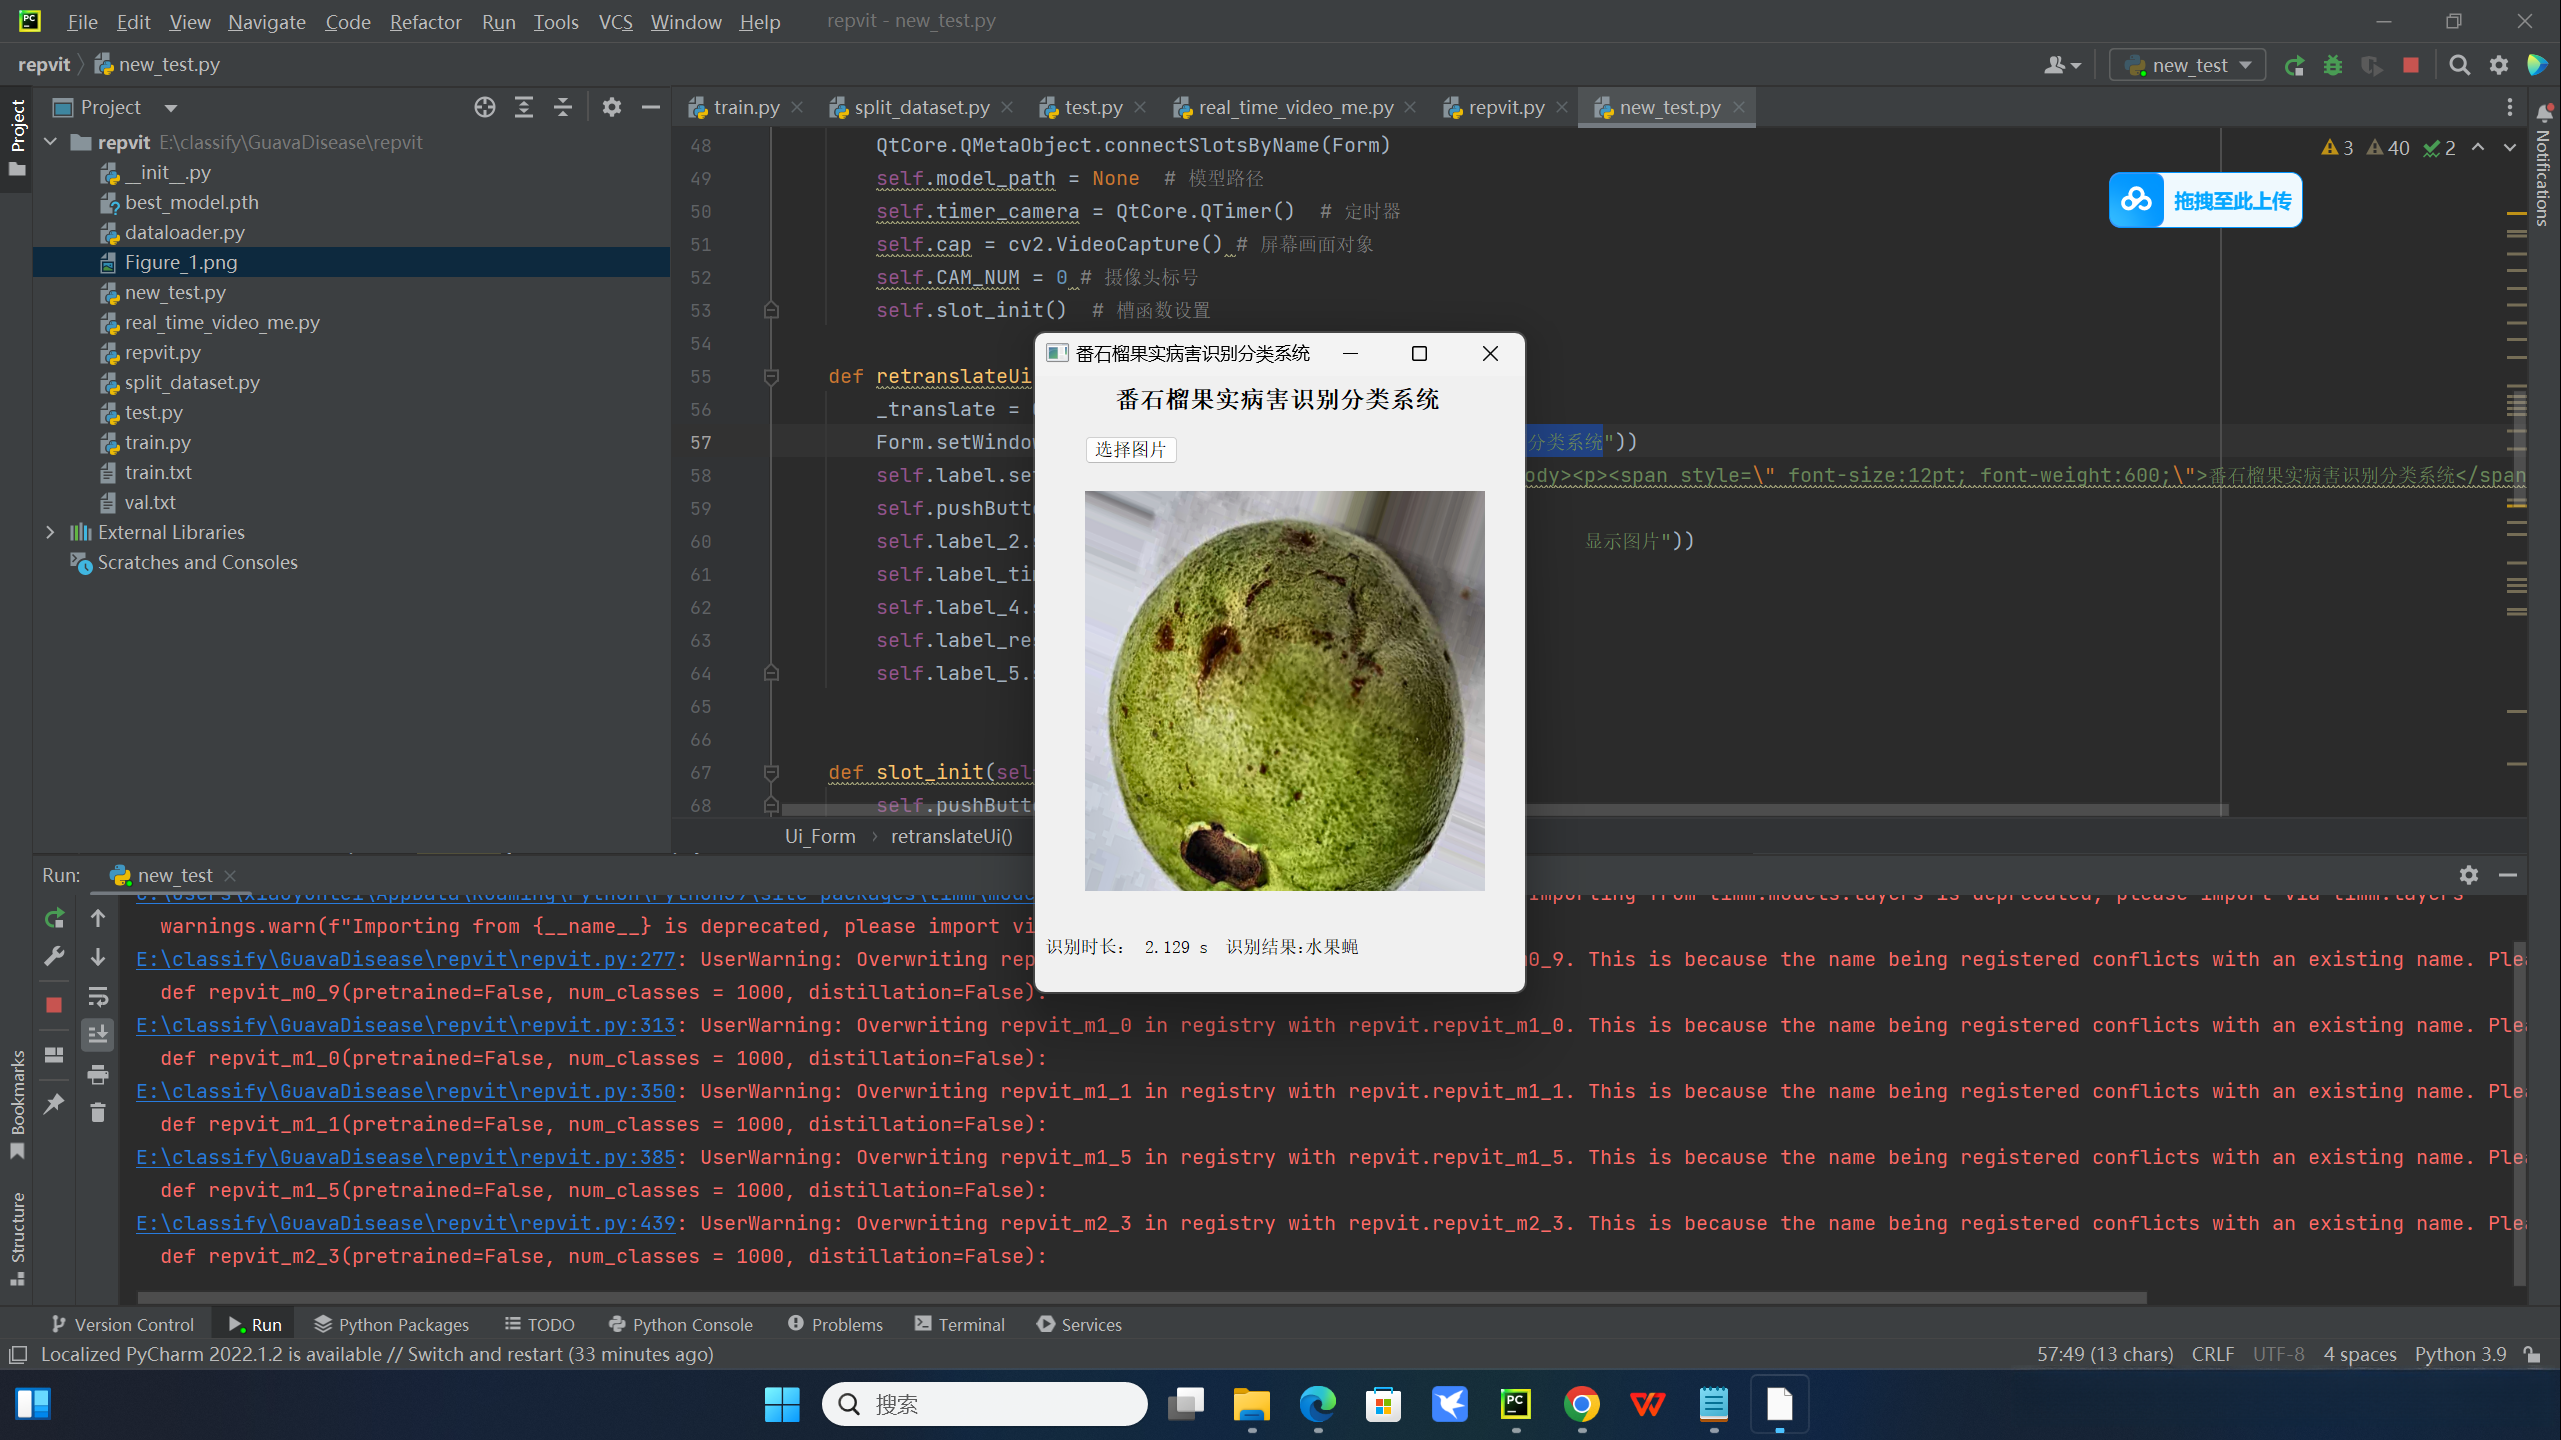Toggle soft-wrap in the Run console
The height and width of the screenshot is (1440, 2561).
click(98, 997)
